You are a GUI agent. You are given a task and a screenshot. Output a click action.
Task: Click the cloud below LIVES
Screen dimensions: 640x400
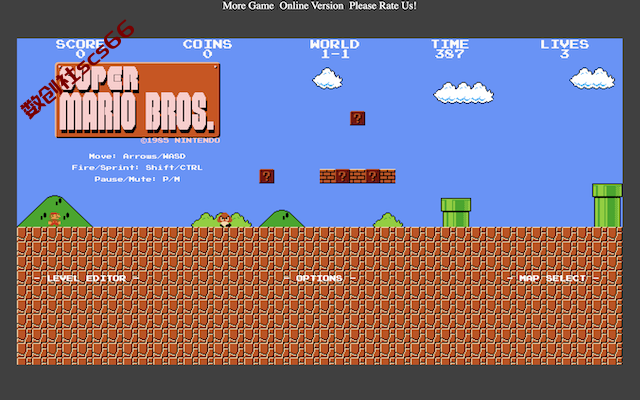[592, 78]
